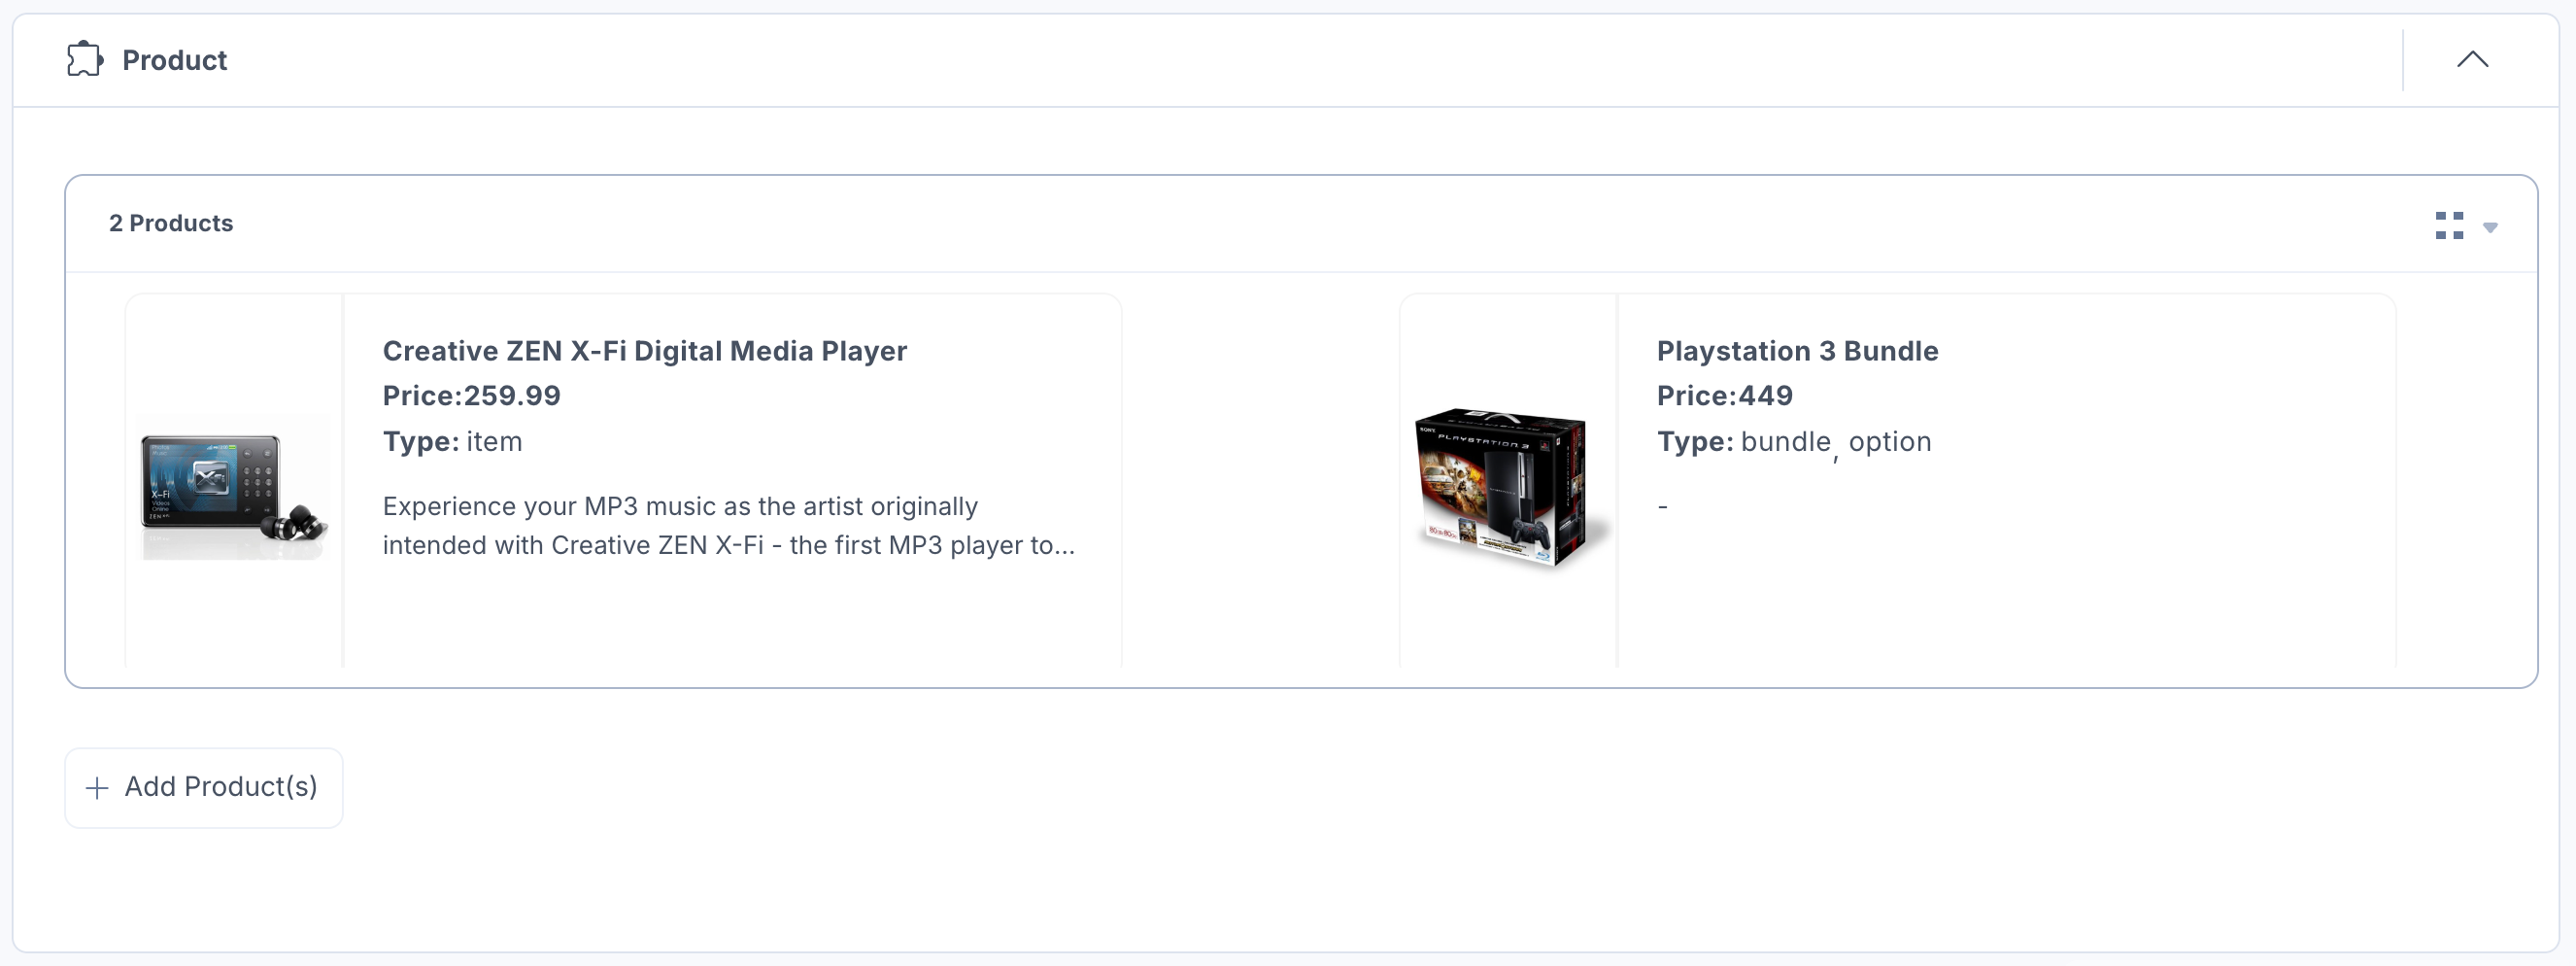Select the Playstation 3 Bundle title
Screen dimensions: 2576x966
[x=1797, y=351]
